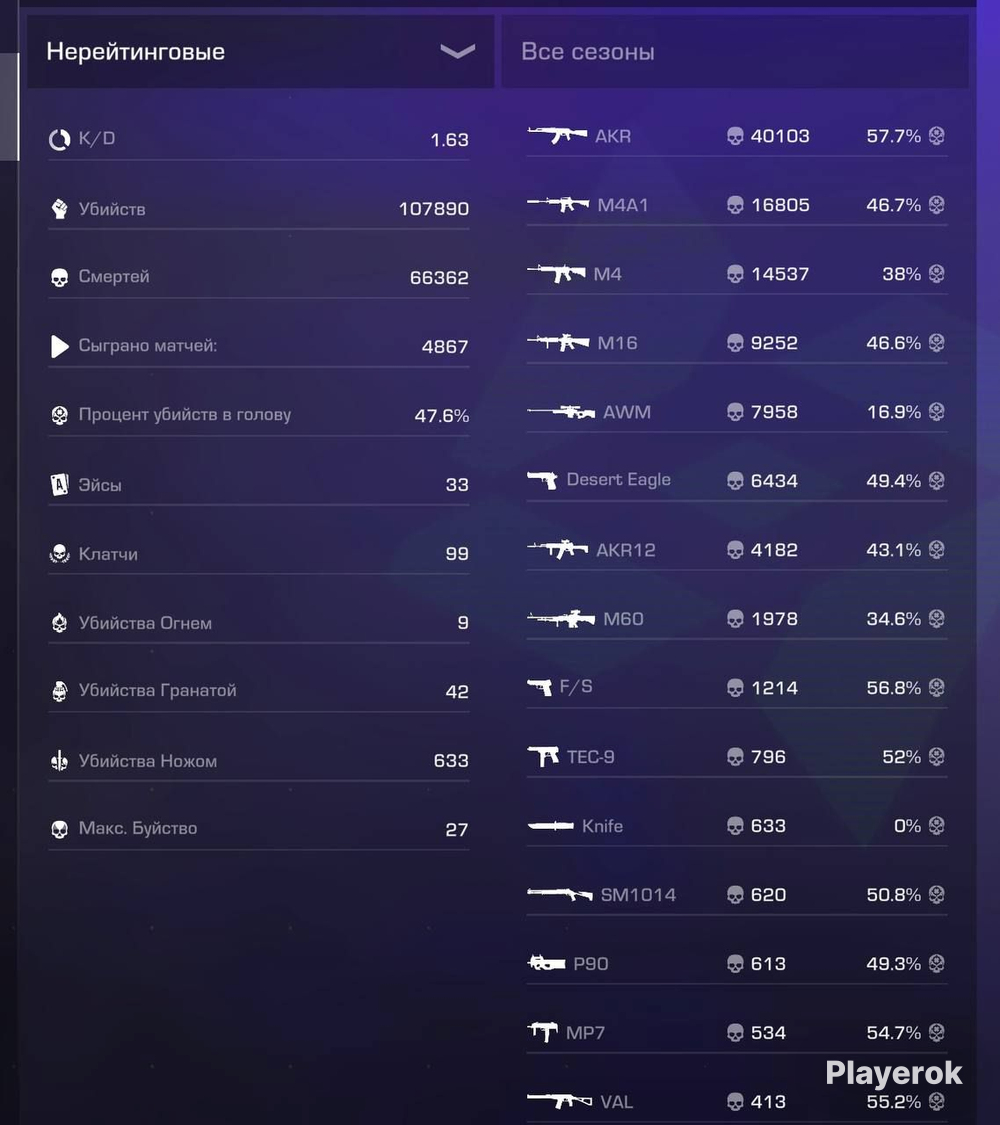Image resolution: width=1000 pixels, height=1125 pixels.
Task: Click the dropdown chevron arrow
Action: pyautogui.click(x=457, y=52)
